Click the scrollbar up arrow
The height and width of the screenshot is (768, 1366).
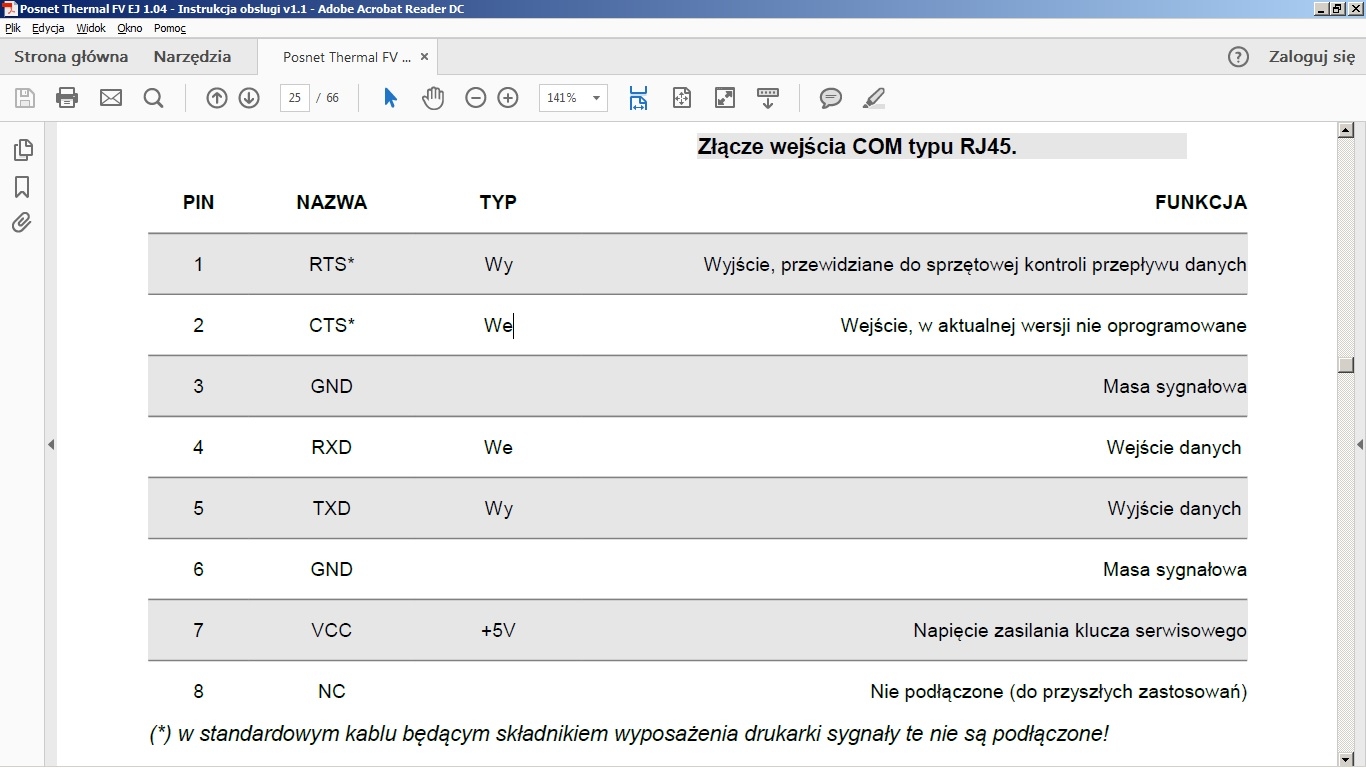coord(1346,130)
